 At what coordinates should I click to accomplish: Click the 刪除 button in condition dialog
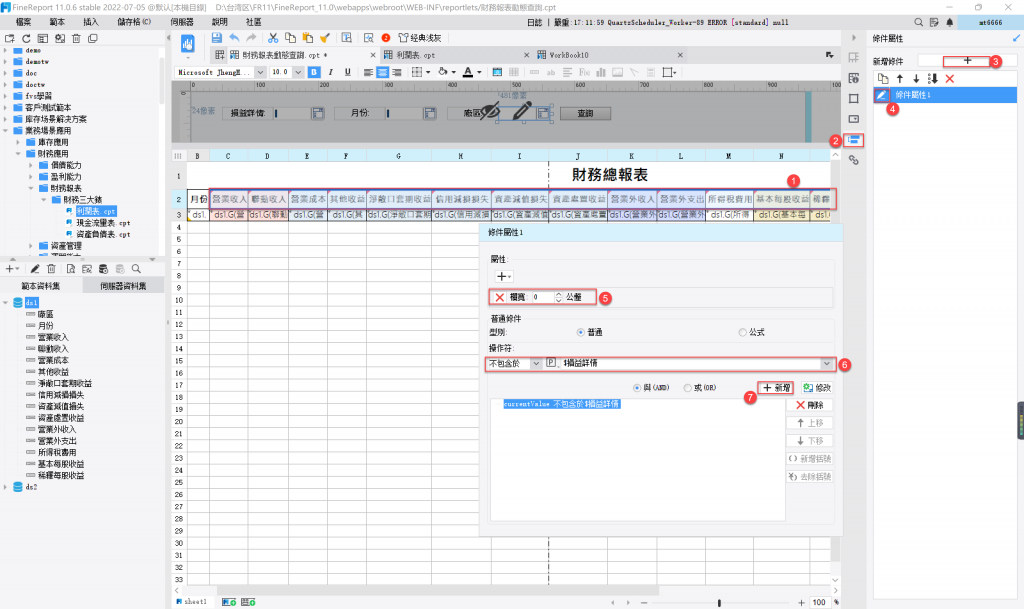810,405
